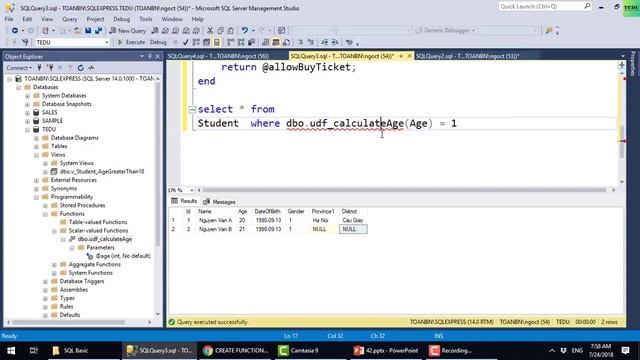Switch to the Messages tab
The width and height of the screenshot is (640, 360).
point(220,202)
